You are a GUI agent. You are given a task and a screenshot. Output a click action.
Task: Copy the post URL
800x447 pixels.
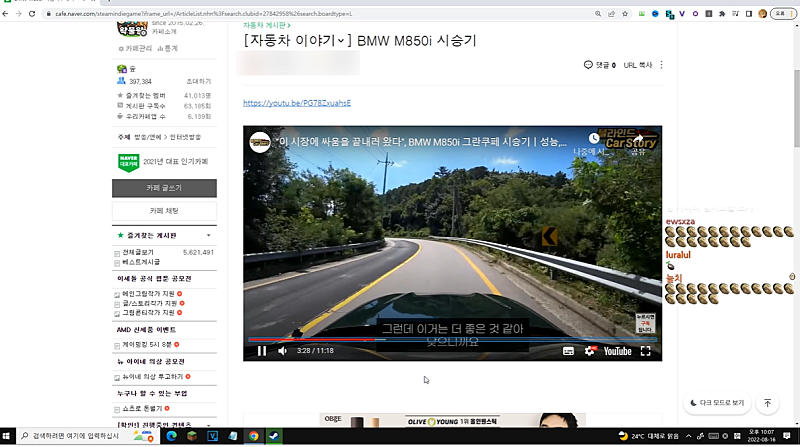pyautogui.click(x=638, y=65)
